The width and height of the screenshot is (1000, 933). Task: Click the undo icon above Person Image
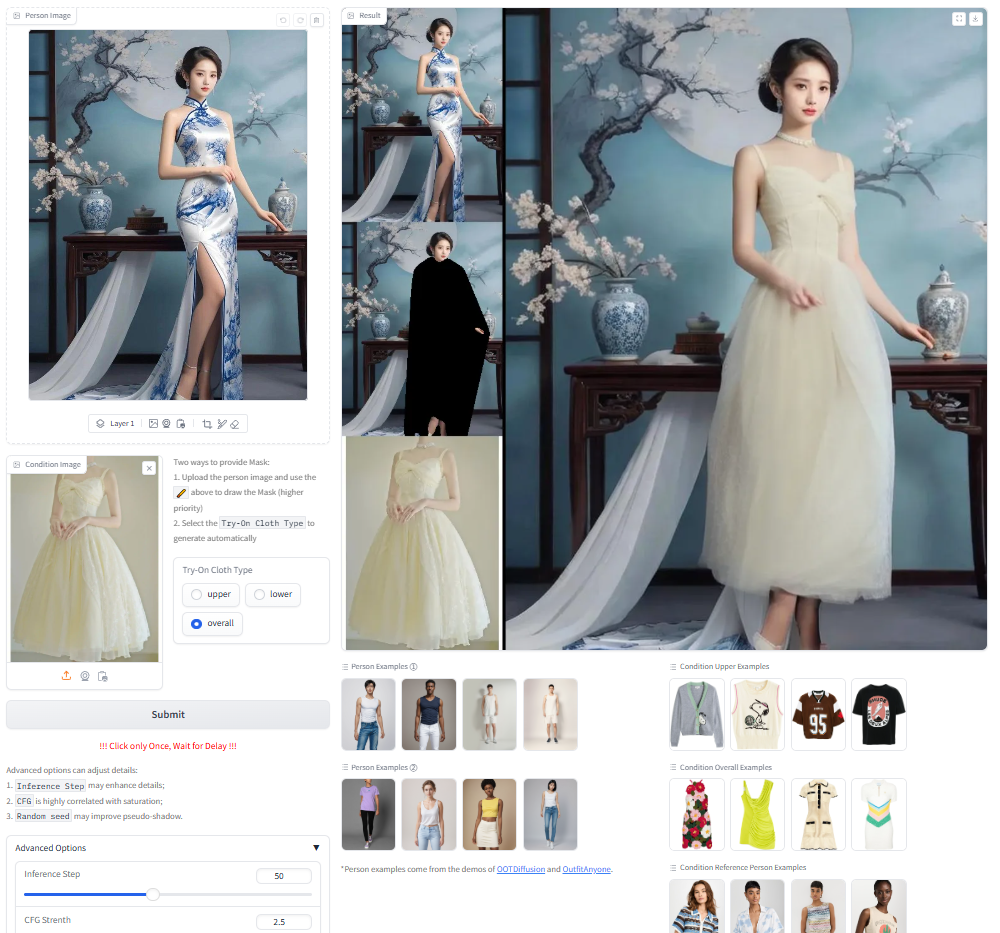[283, 20]
